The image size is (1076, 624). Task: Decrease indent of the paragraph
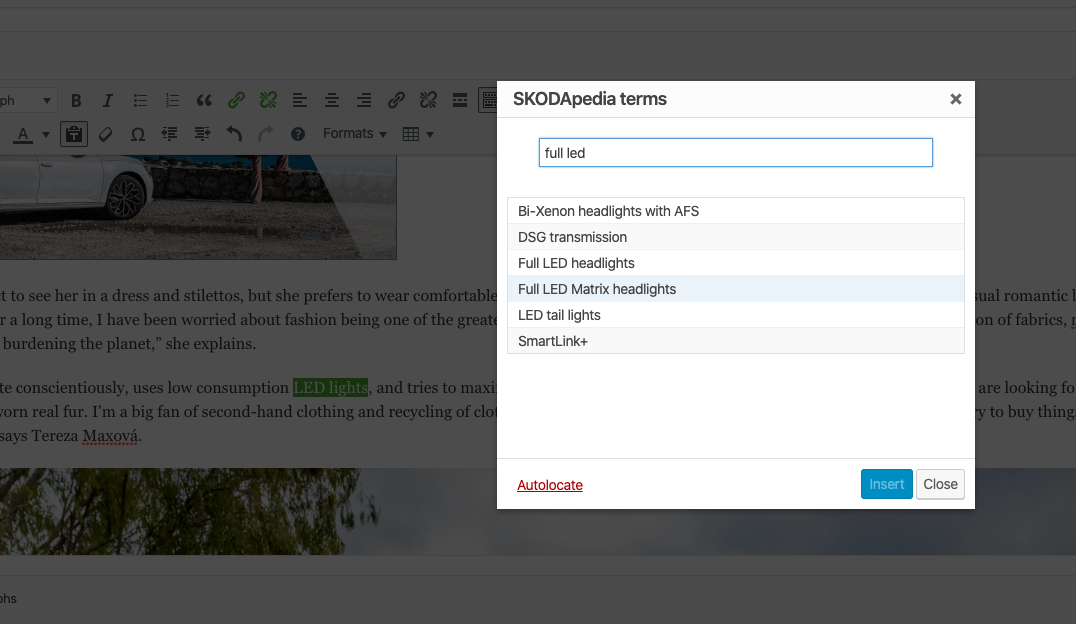coord(169,135)
